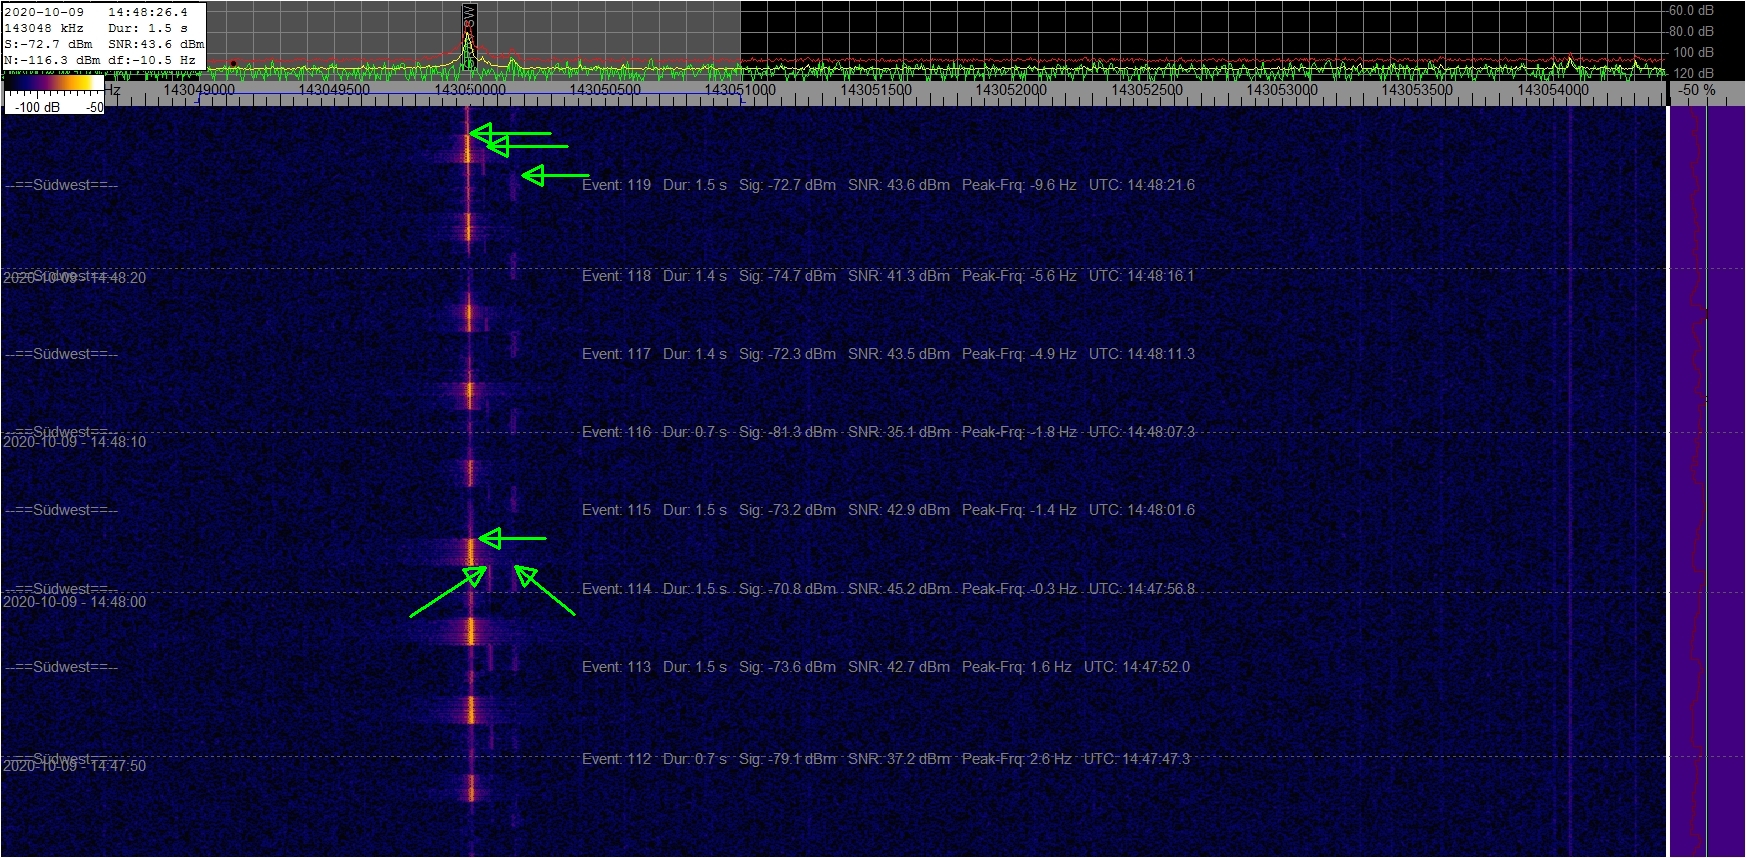Click frequency scale label 143051500
The width and height of the screenshot is (1746, 858).
pyautogui.click(x=876, y=90)
